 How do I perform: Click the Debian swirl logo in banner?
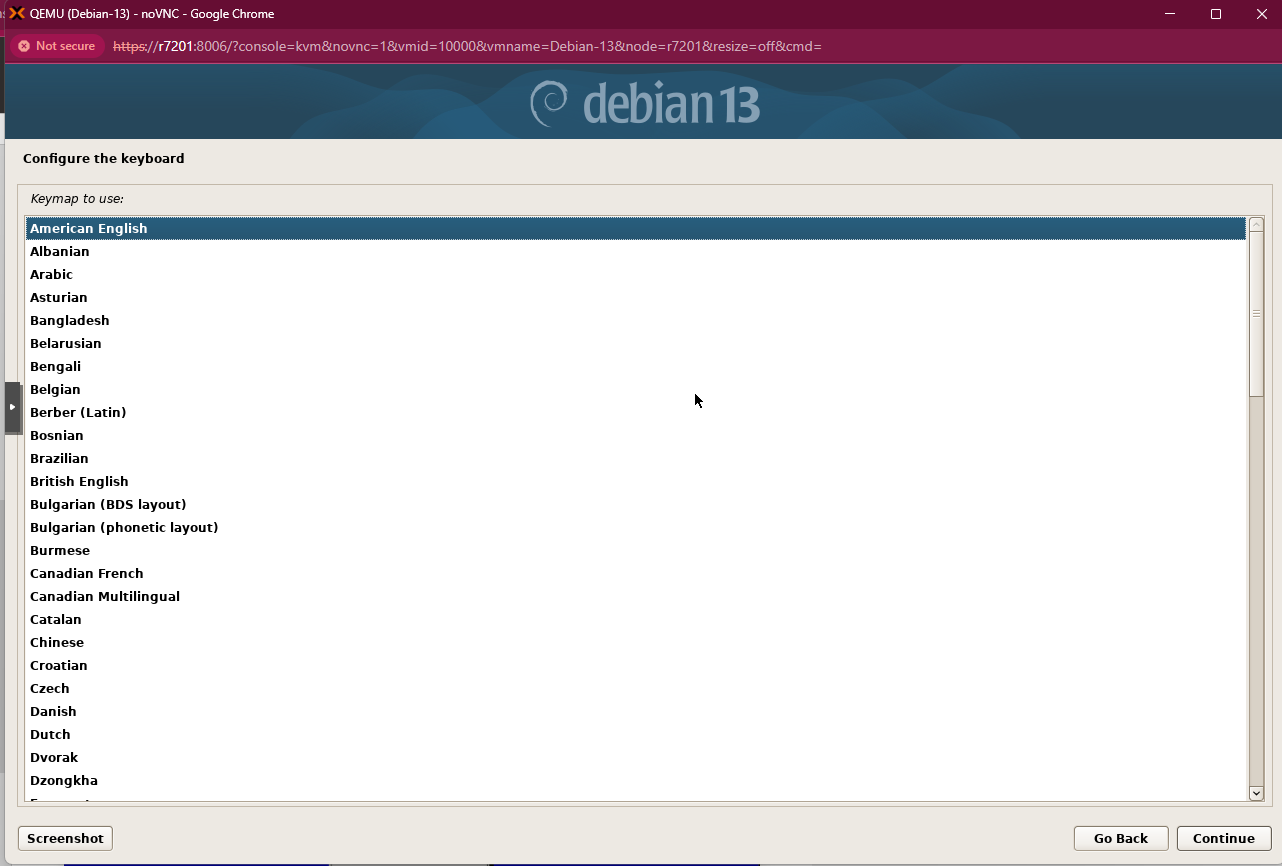coord(549,104)
